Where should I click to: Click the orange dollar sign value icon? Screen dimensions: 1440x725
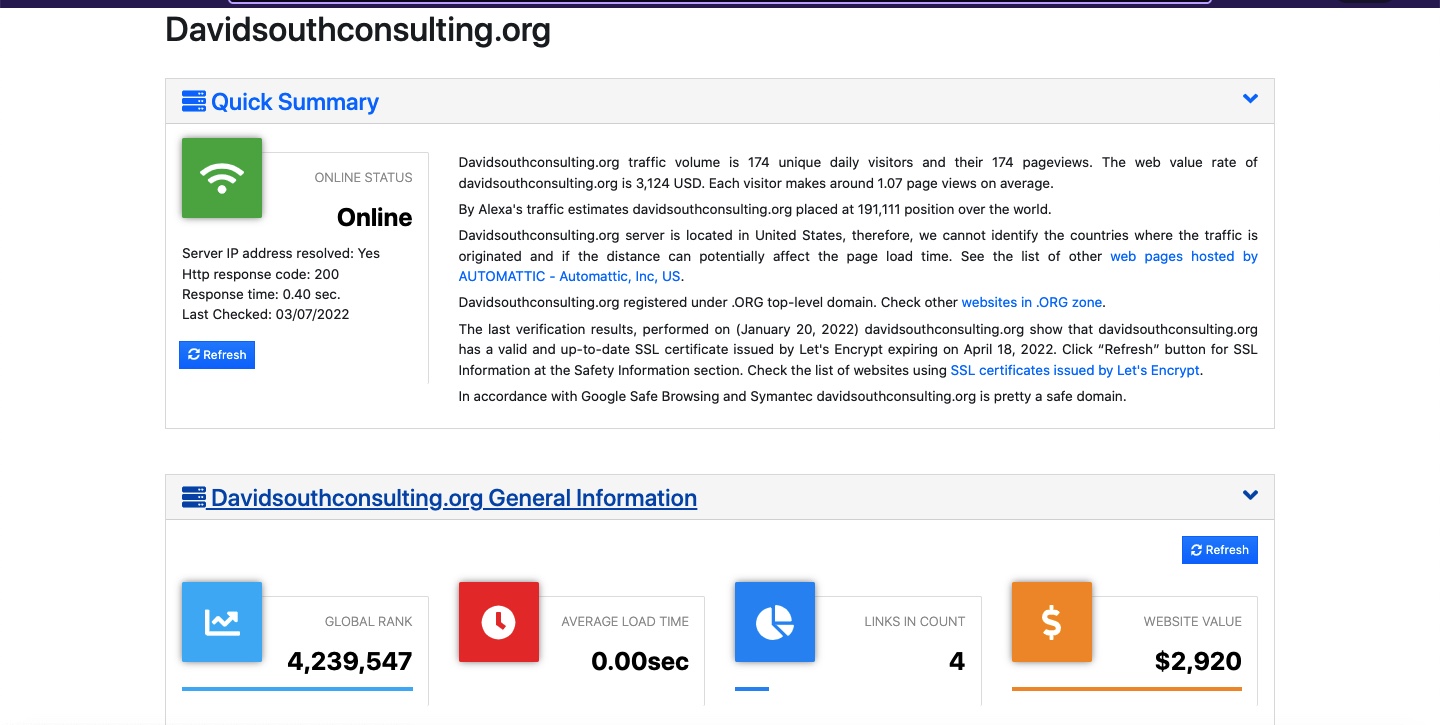(1051, 622)
